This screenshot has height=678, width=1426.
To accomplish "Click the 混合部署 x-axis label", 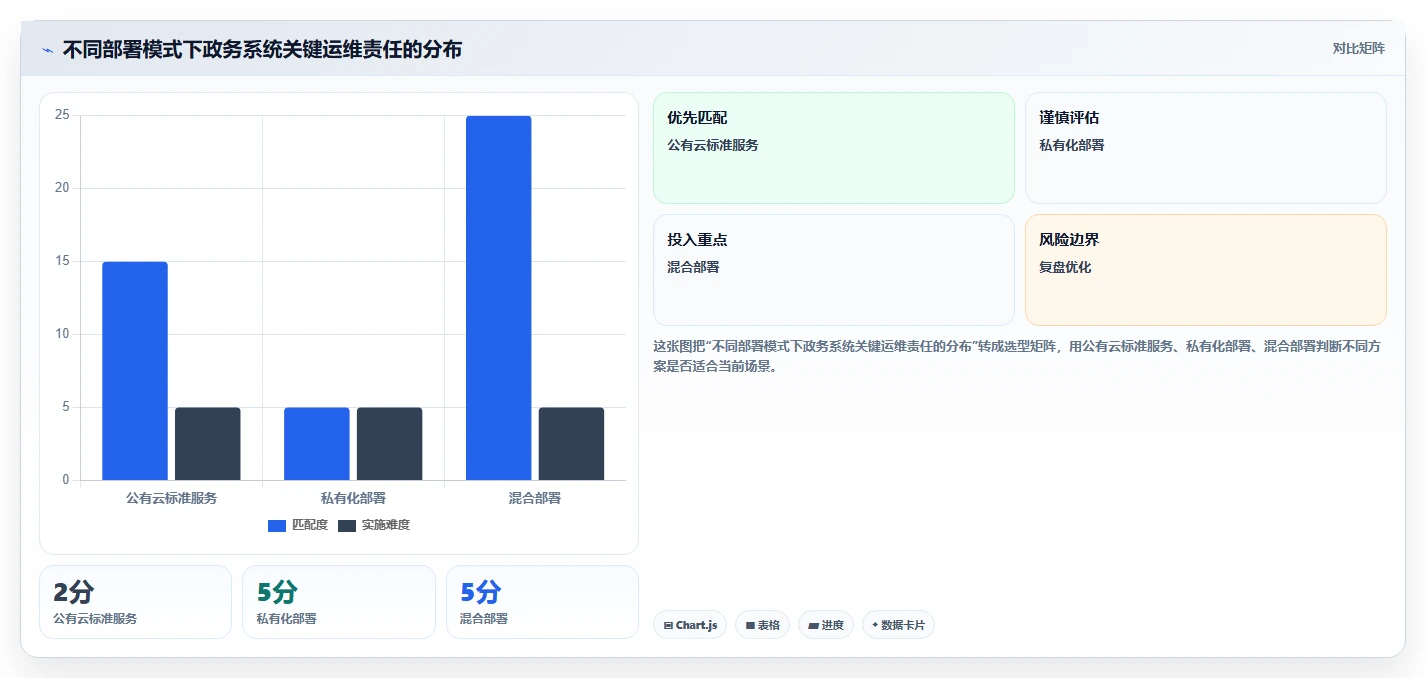I will (x=535, y=498).
